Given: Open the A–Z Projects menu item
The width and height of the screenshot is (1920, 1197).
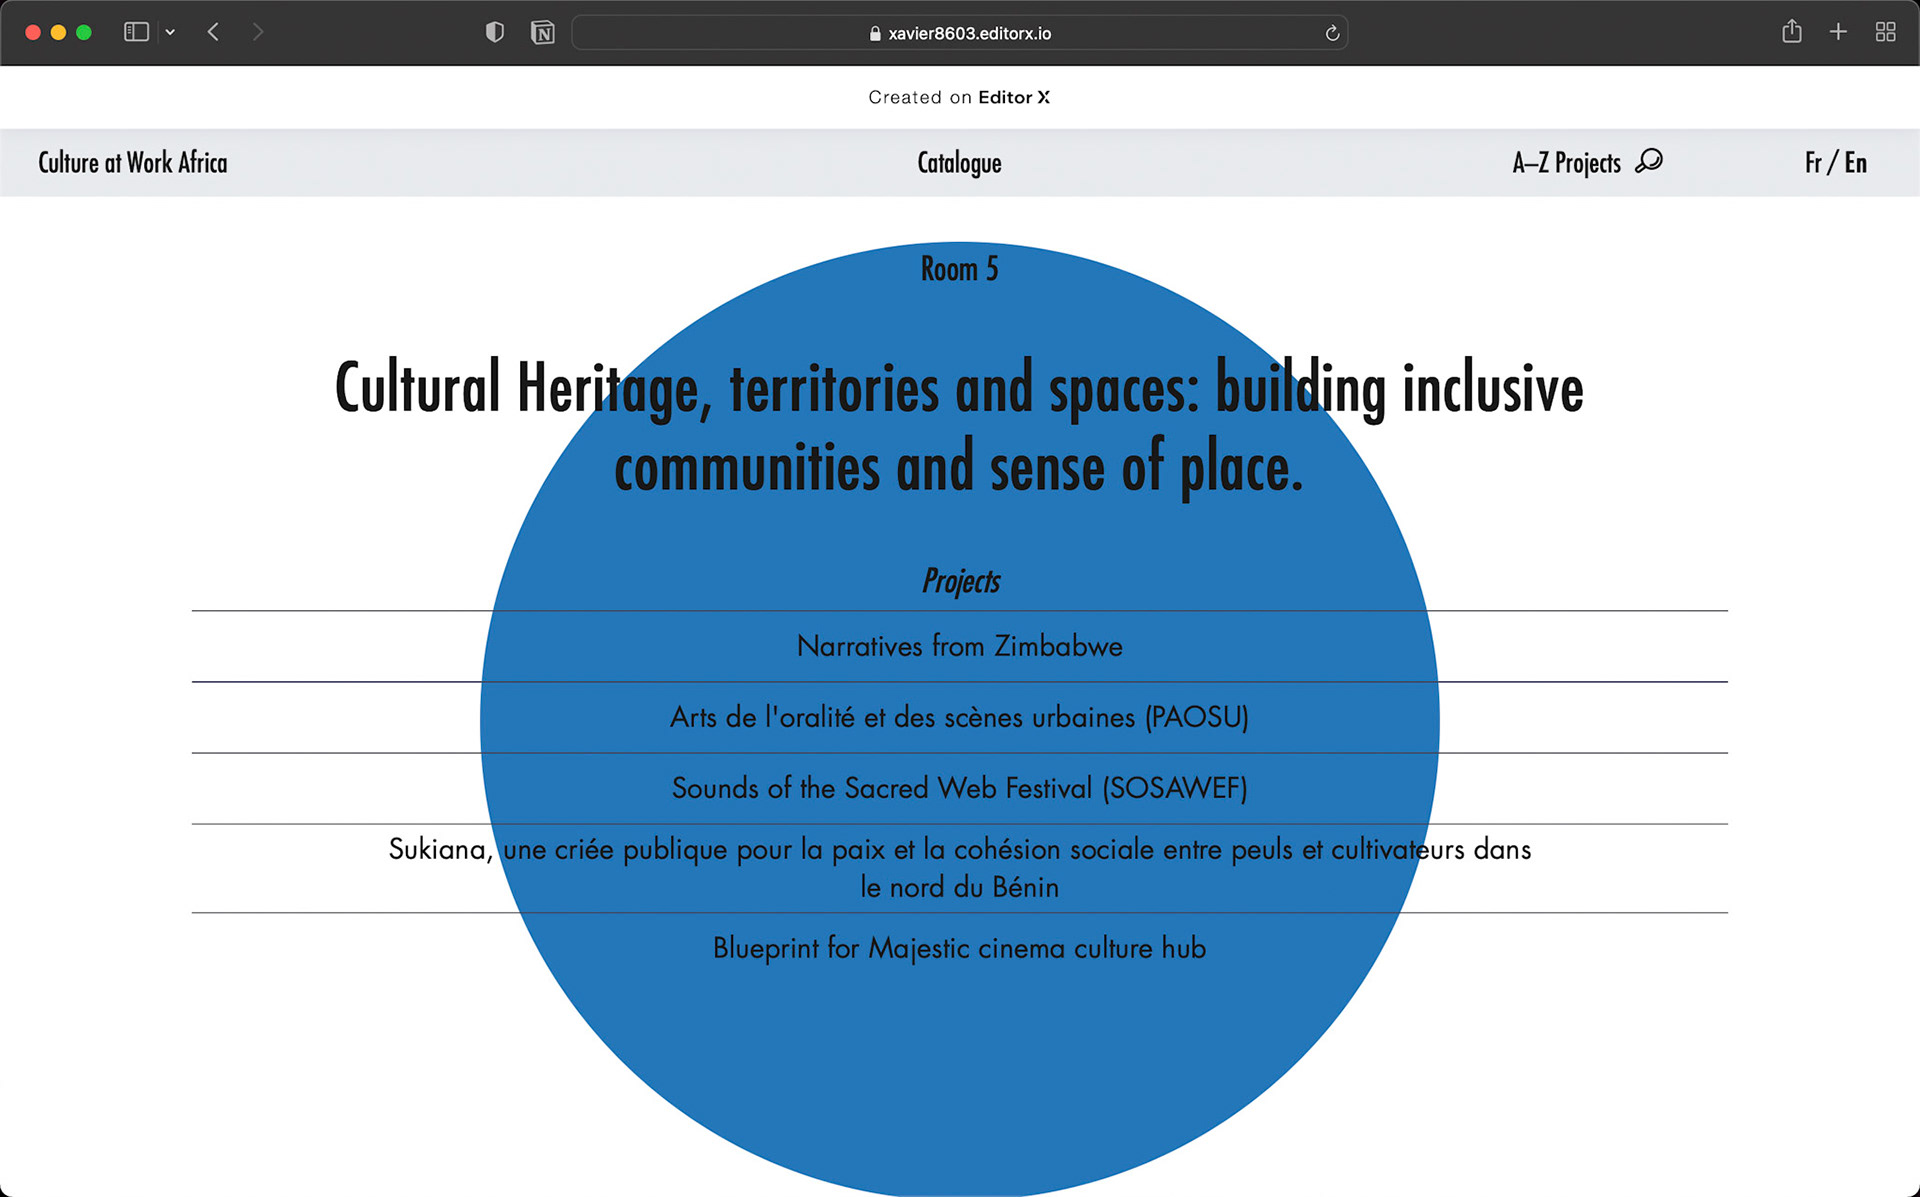Looking at the screenshot, I should click(x=1566, y=163).
